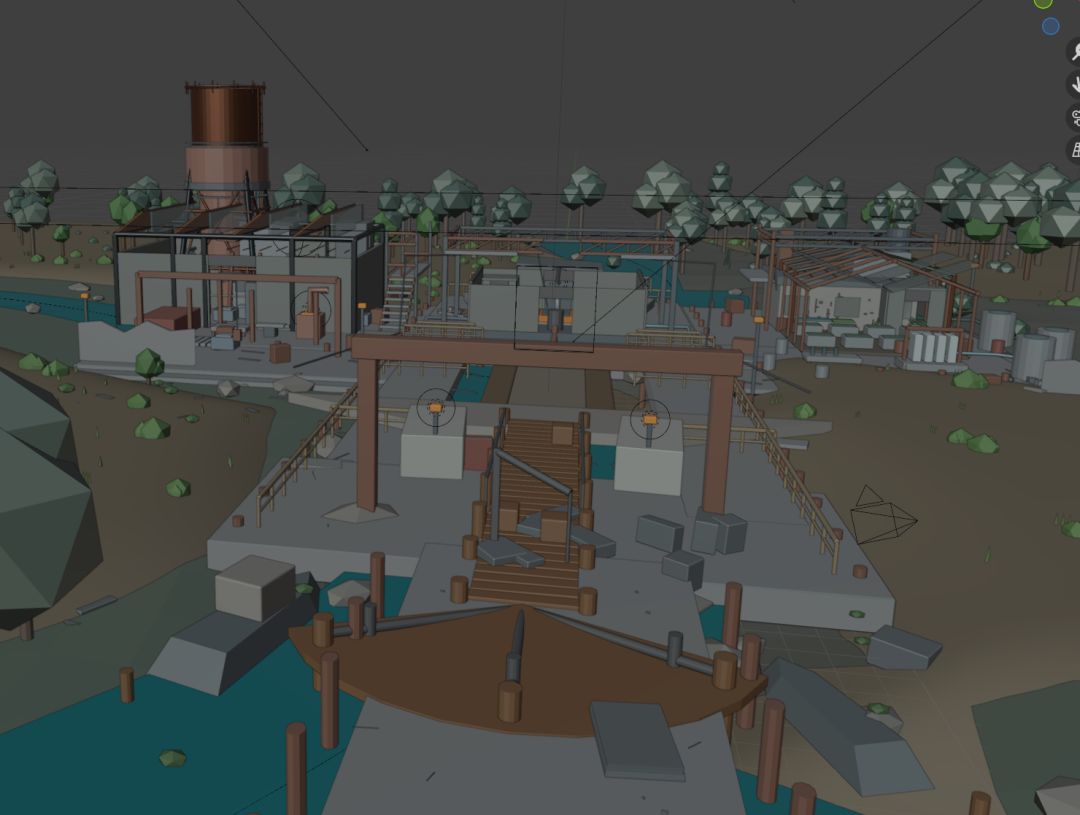Screen dimensions: 1080x815
Task: Select the orange light on left white block
Action: pos(435,409)
